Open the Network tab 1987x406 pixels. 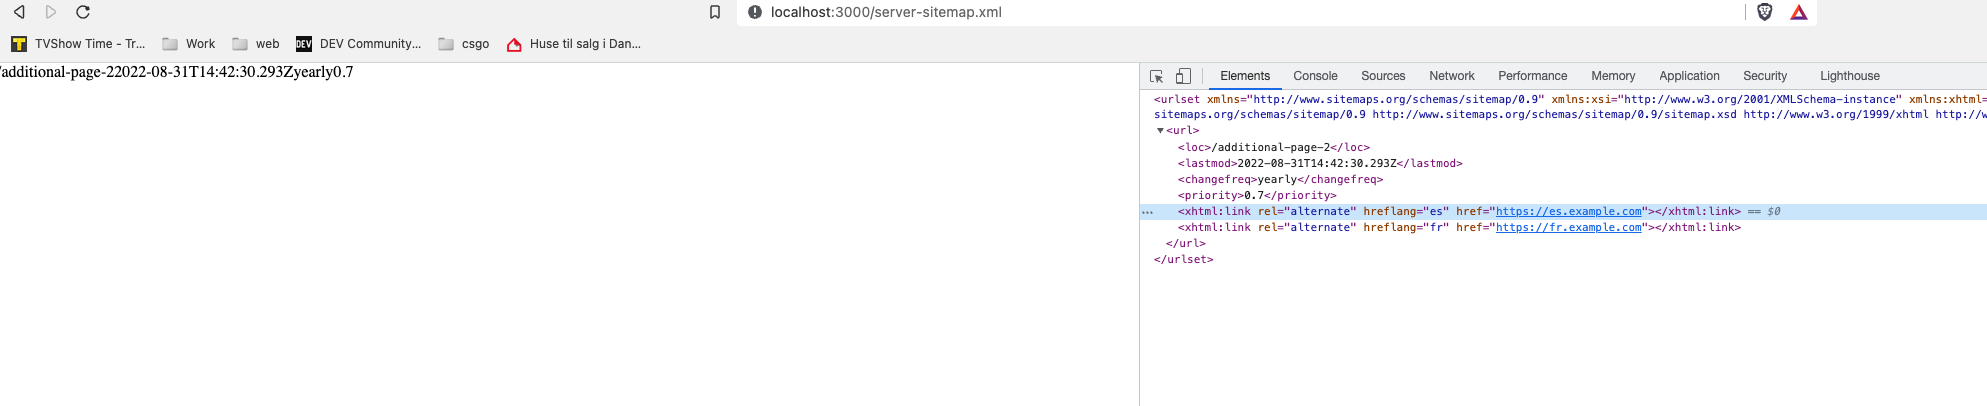[1452, 76]
